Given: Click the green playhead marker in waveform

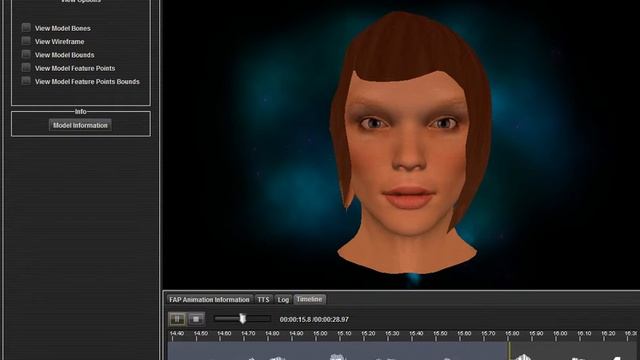Looking at the screenshot, I should (x=509, y=351).
